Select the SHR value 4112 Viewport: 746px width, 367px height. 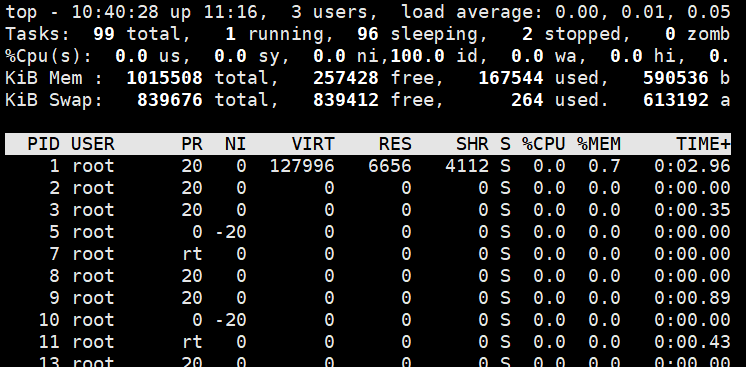coord(467,166)
